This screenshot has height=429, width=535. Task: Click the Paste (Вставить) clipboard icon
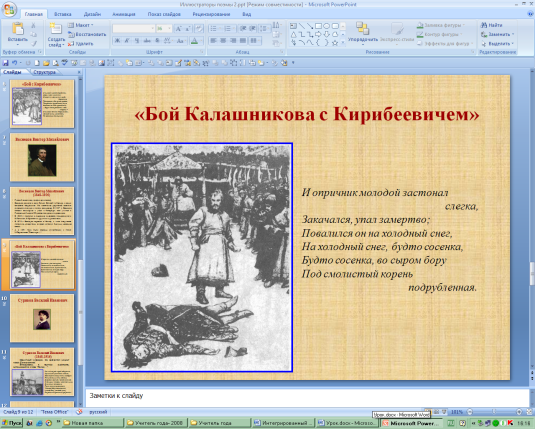17,29
